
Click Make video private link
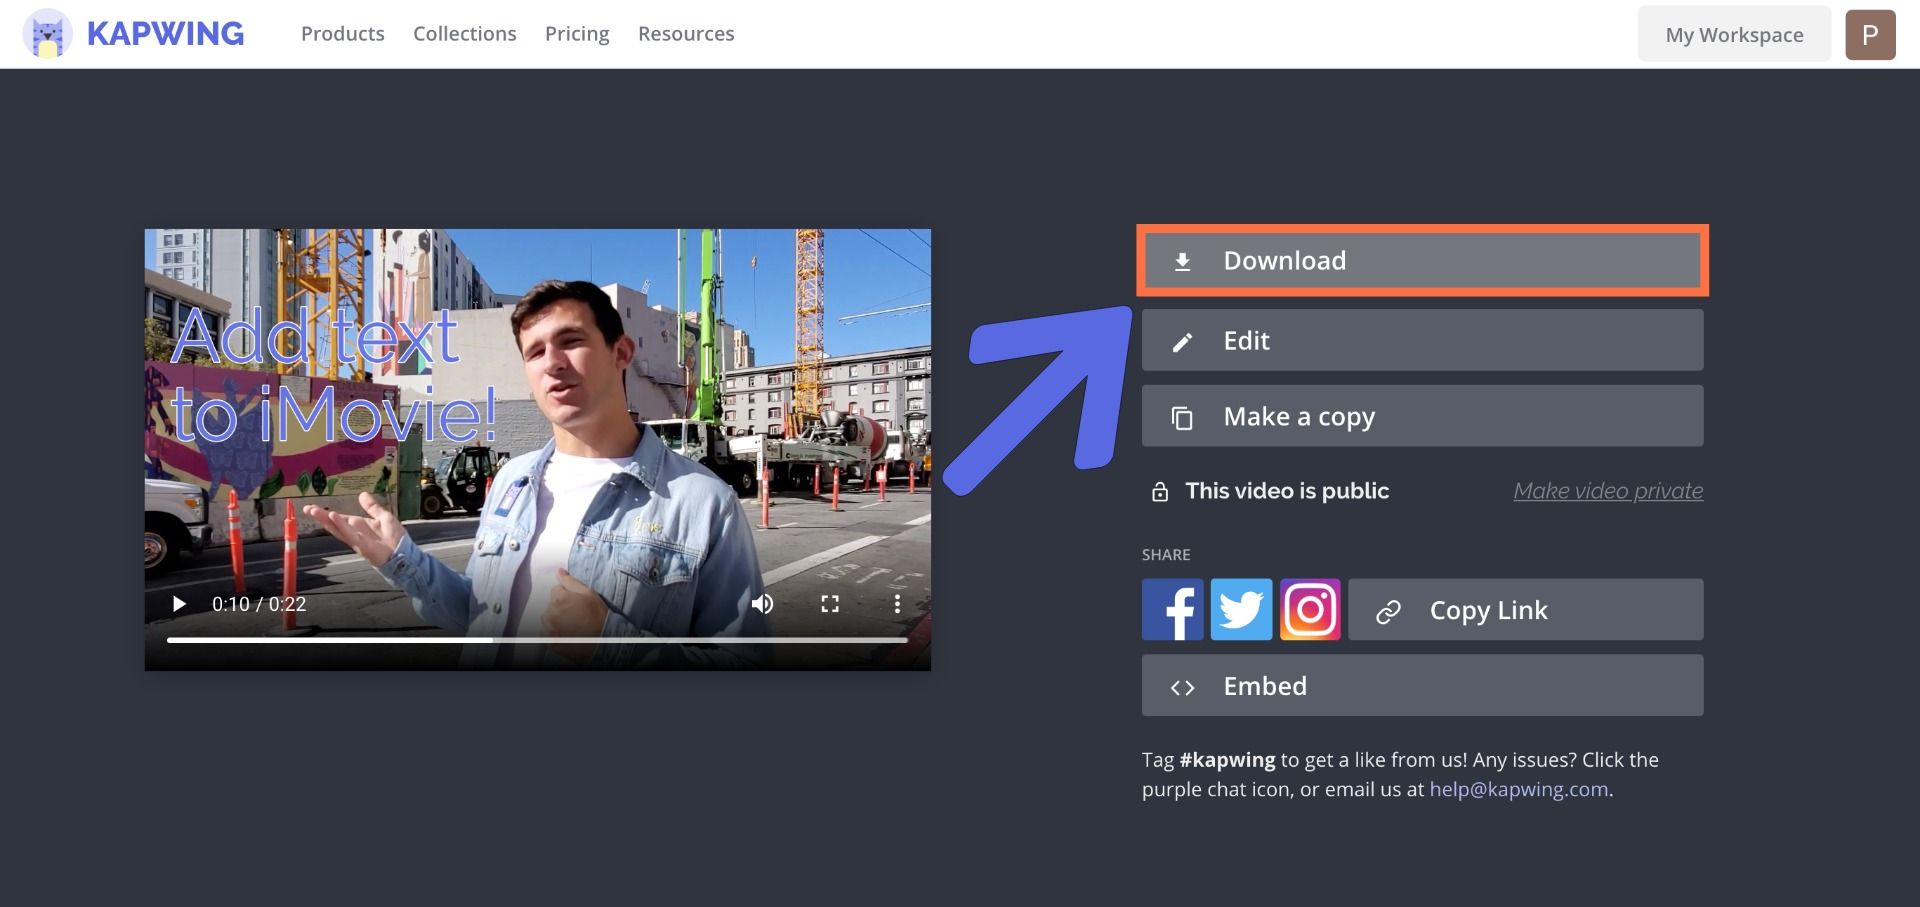coord(1607,491)
